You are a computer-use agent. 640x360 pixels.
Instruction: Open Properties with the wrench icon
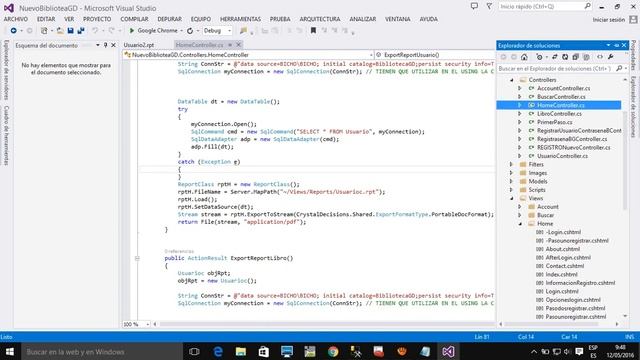click(611, 57)
